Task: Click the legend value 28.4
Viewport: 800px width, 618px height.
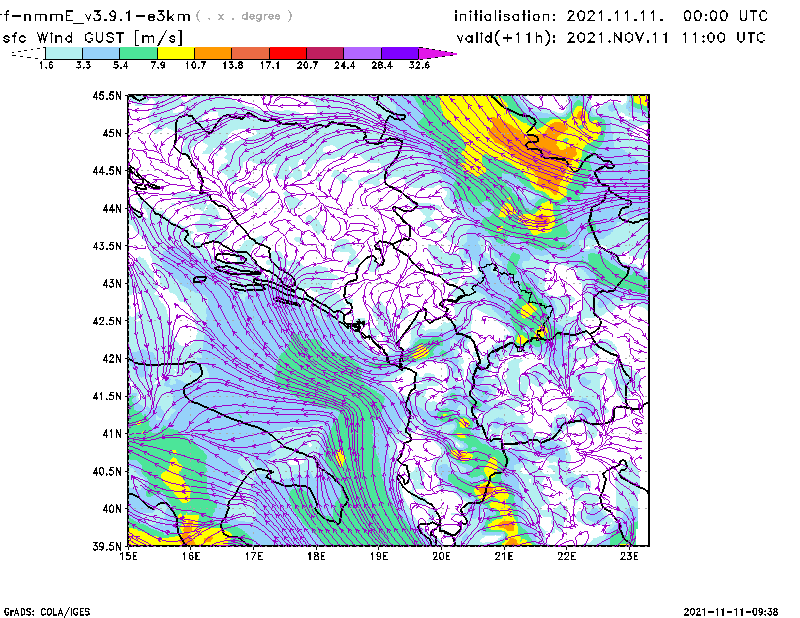Action: click(382, 65)
